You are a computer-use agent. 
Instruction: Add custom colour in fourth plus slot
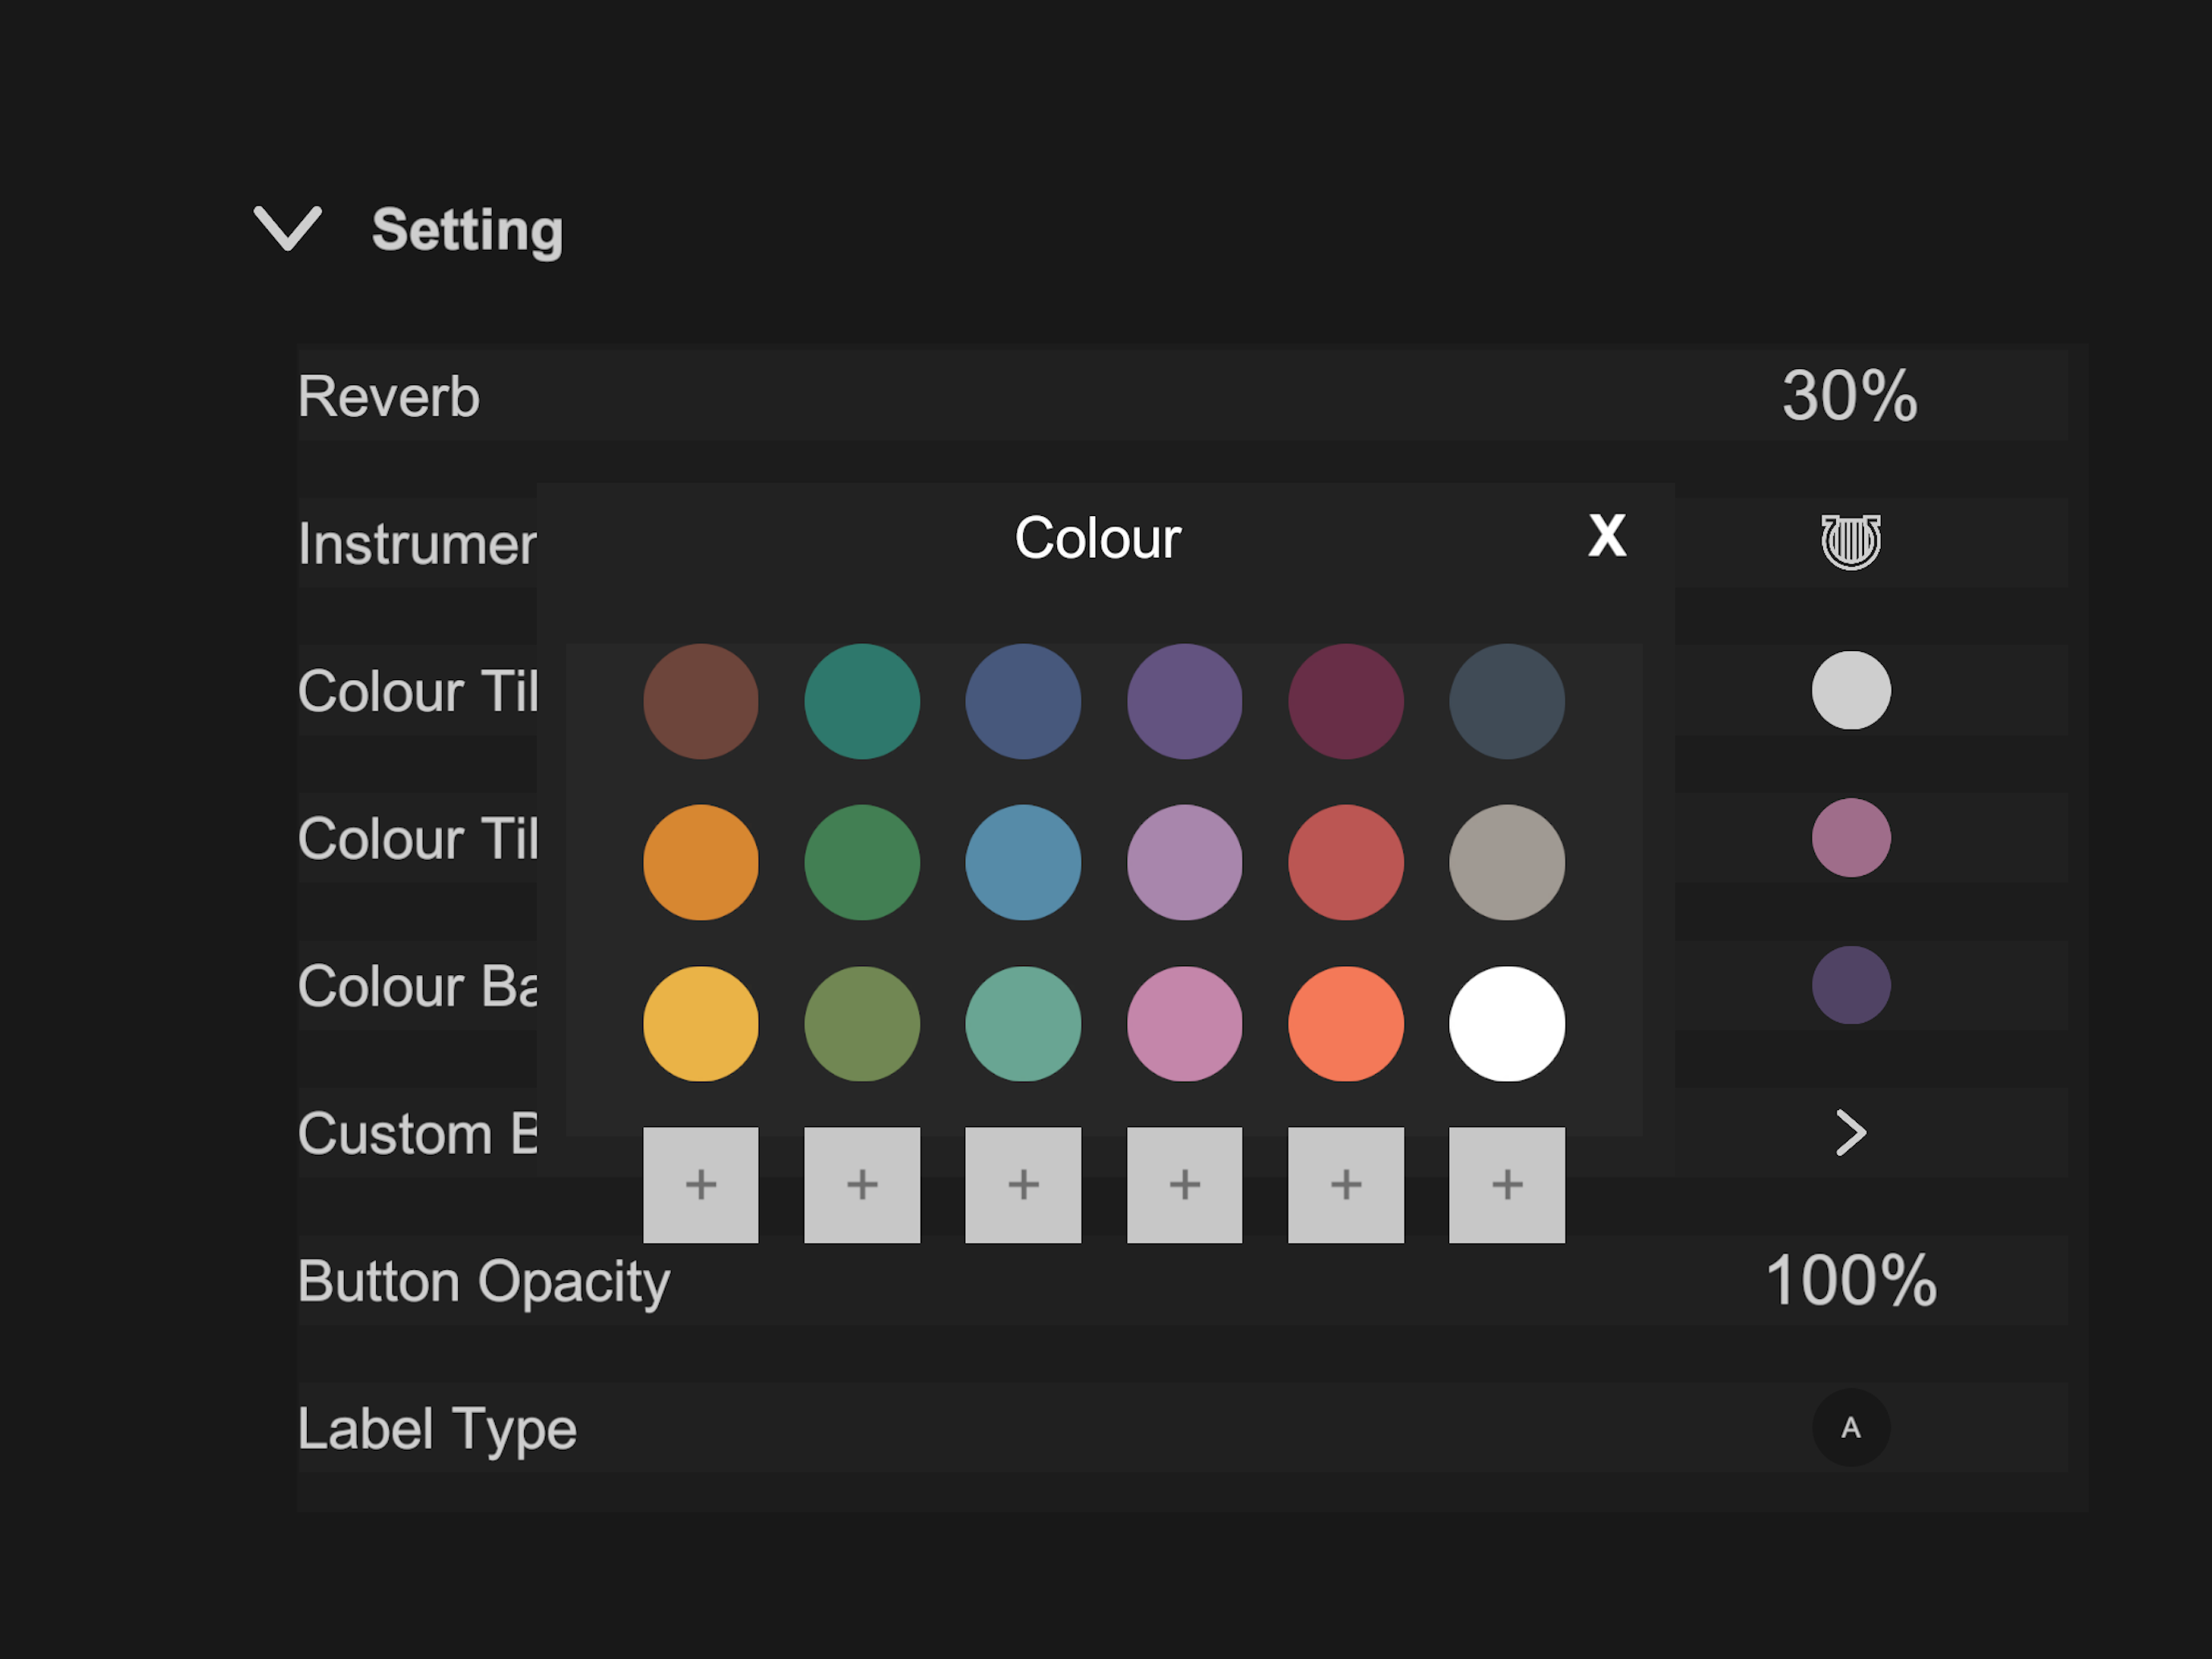click(1185, 1185)
